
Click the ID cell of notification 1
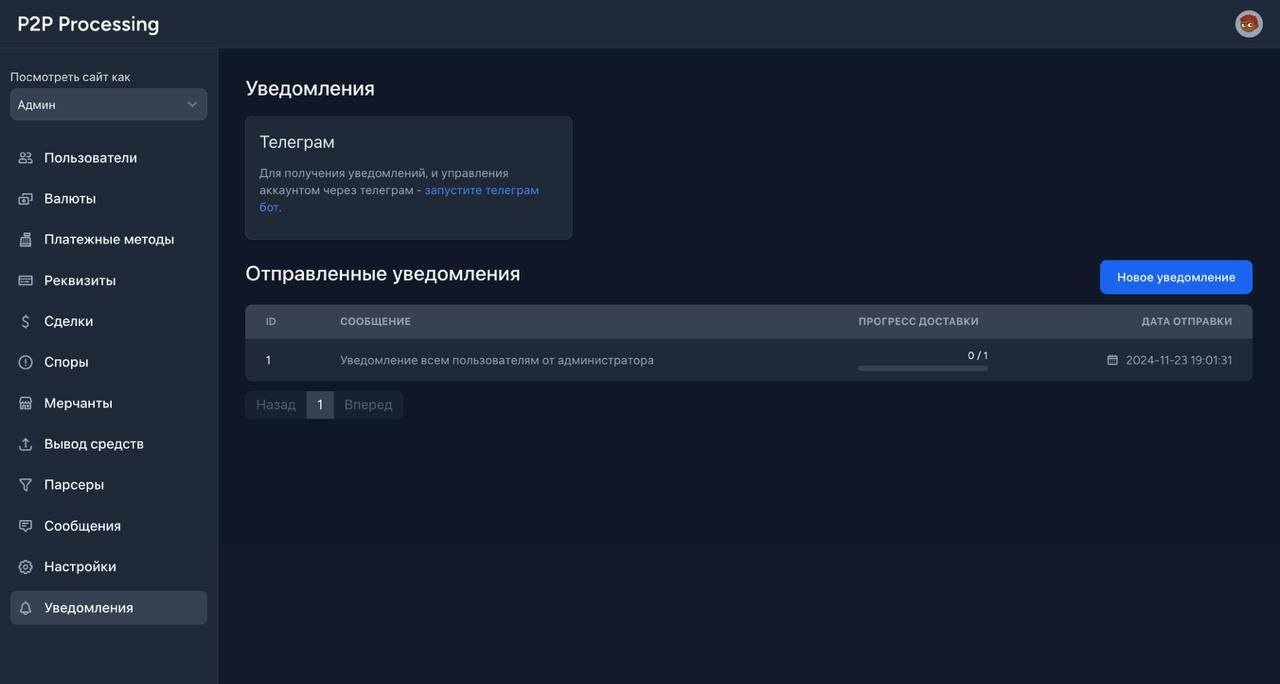268,360
